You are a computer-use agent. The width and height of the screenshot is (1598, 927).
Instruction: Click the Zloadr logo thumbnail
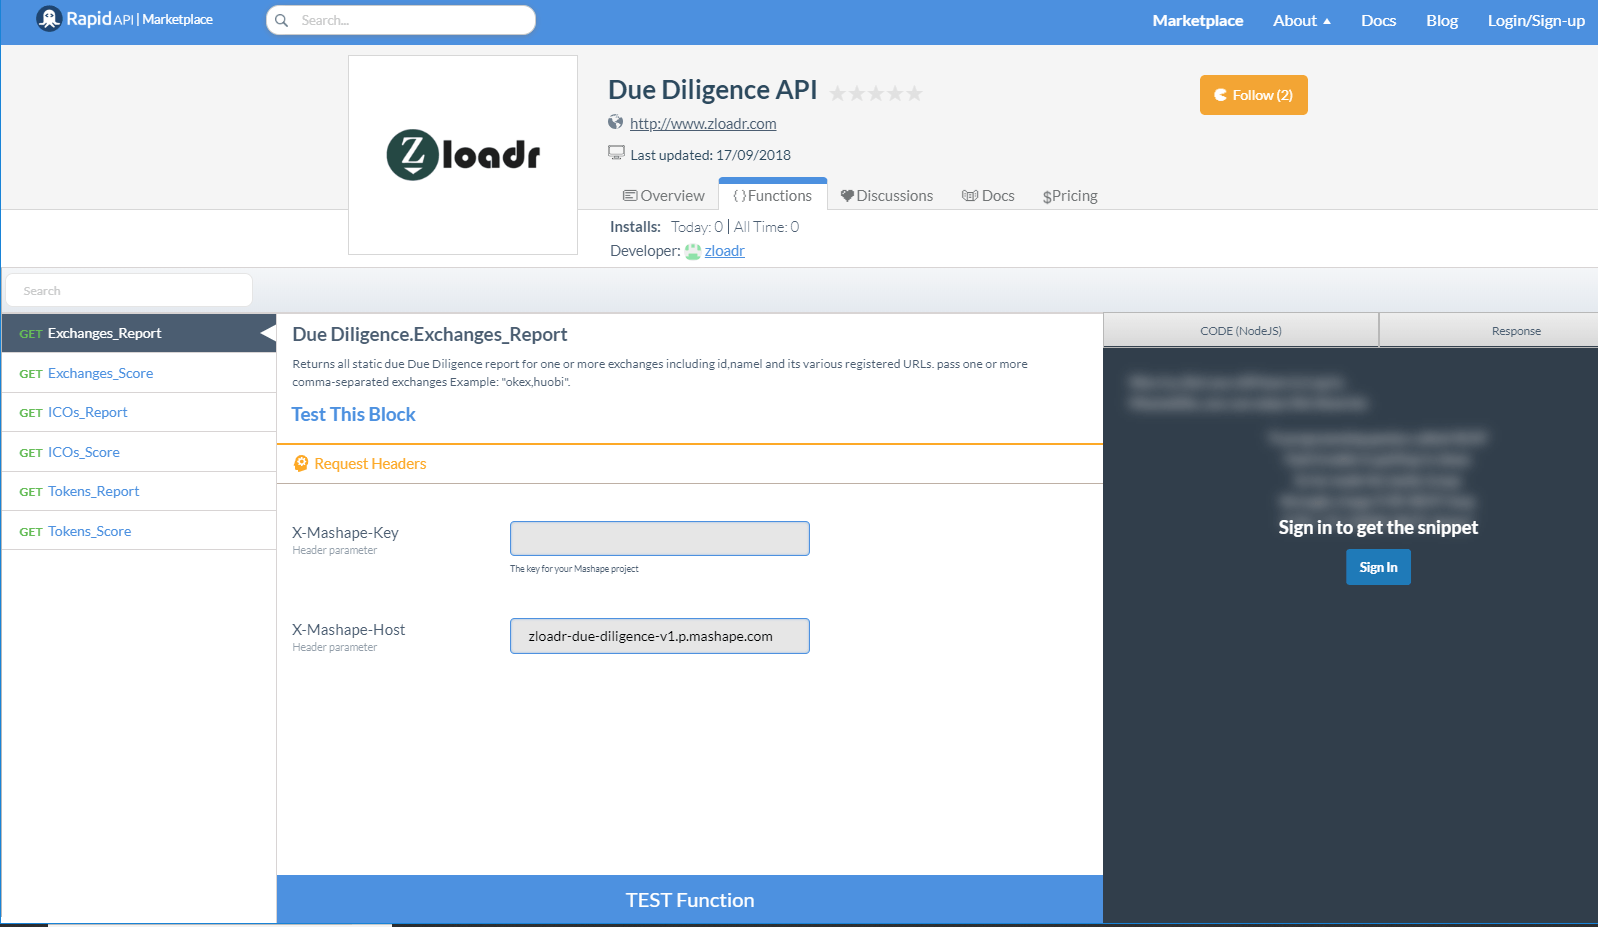click(463, 155)
